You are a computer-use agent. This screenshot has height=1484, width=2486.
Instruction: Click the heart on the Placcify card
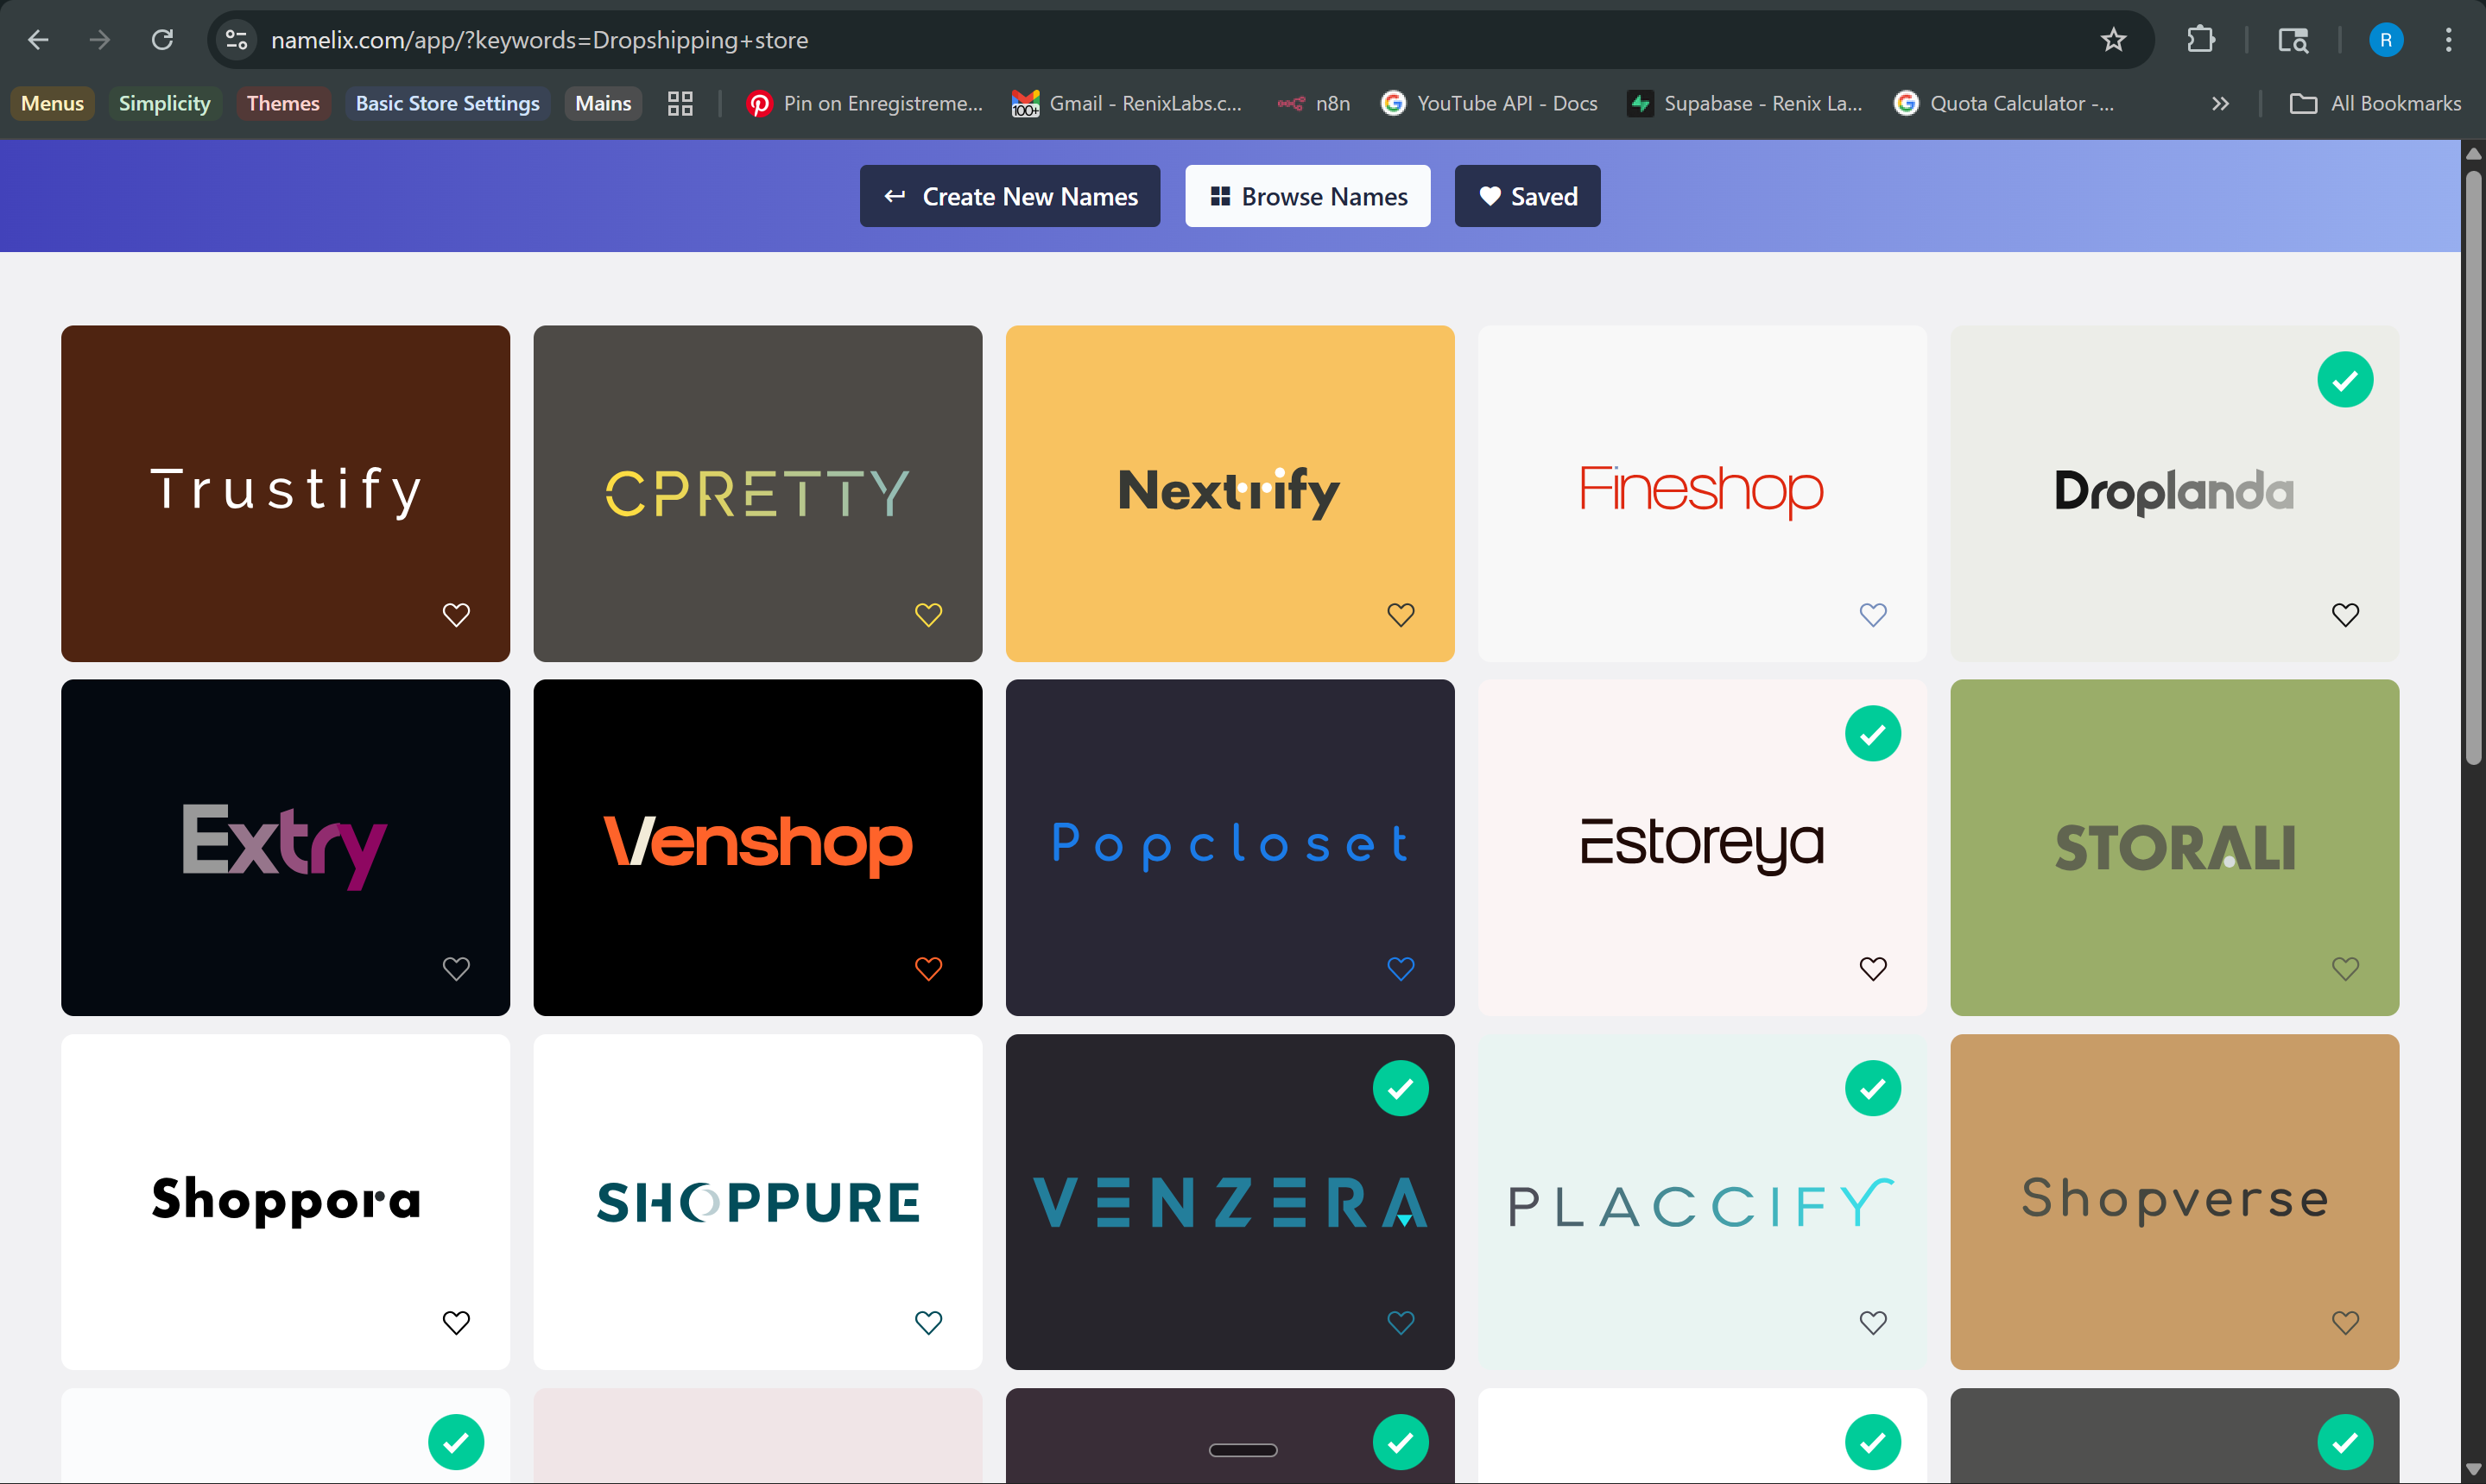point(1873,1322)
